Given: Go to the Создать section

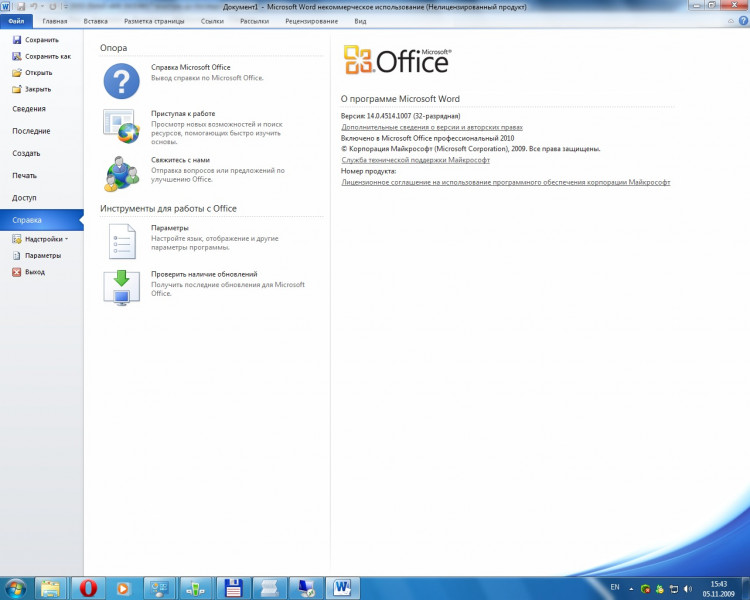Looking at the screenshot, I should 26,154.
